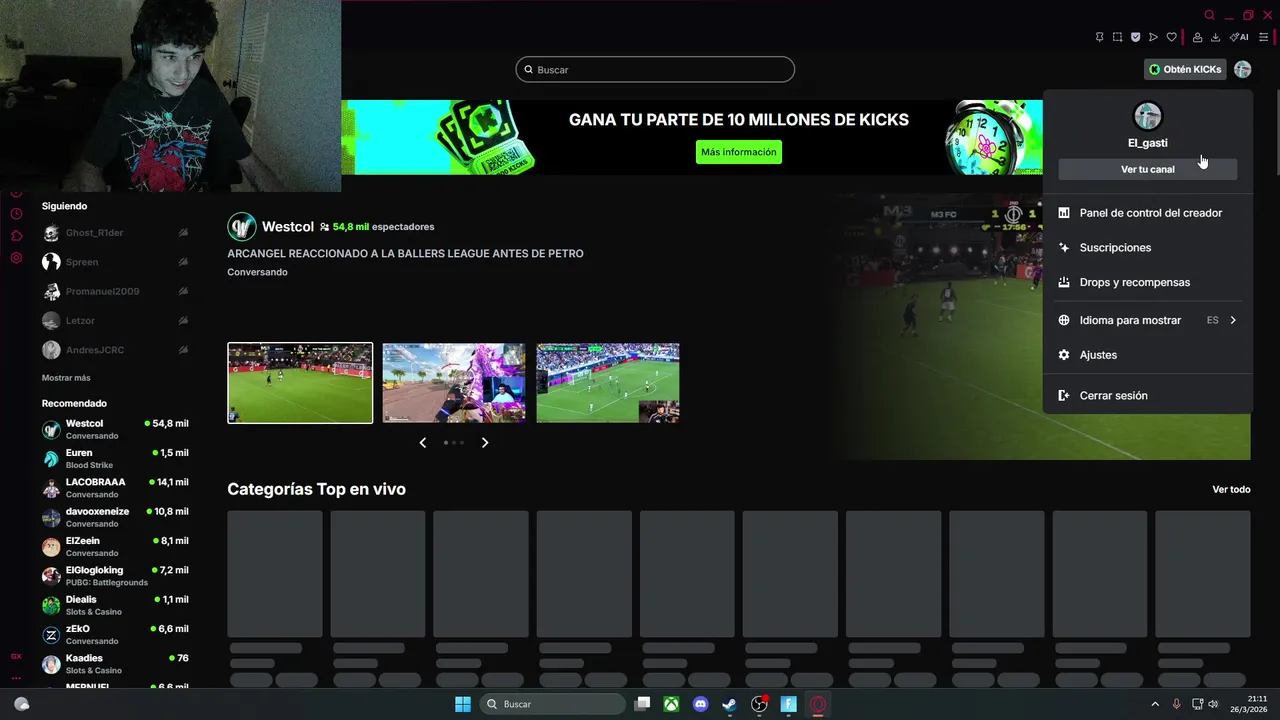Open Drops y recompensas menu entry

(1147, 282)
